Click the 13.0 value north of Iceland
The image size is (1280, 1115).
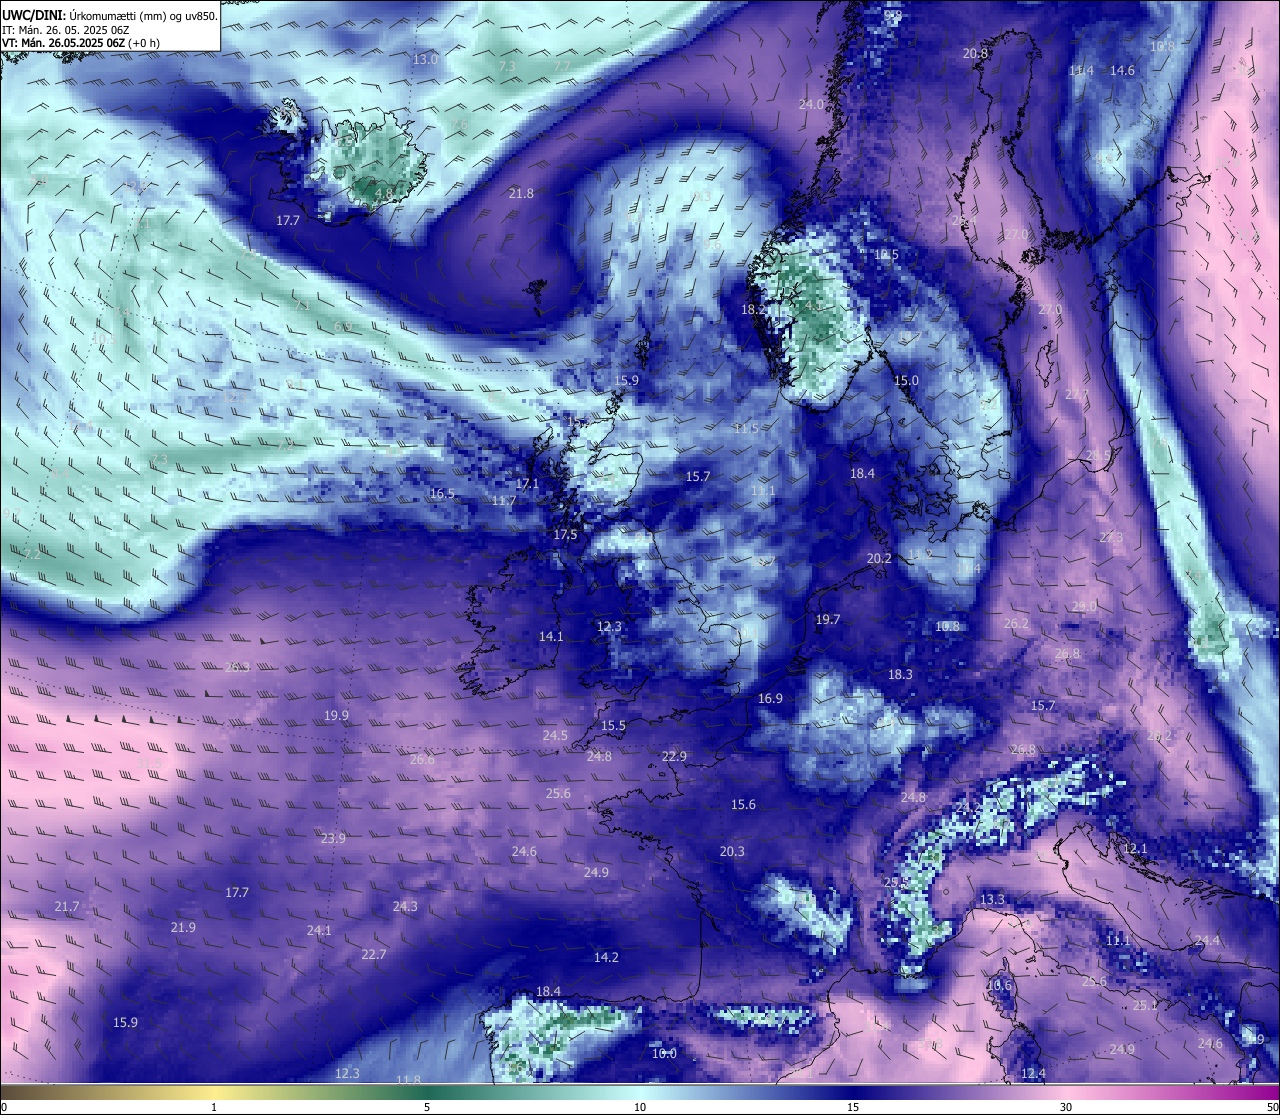[x=425, y=59]
